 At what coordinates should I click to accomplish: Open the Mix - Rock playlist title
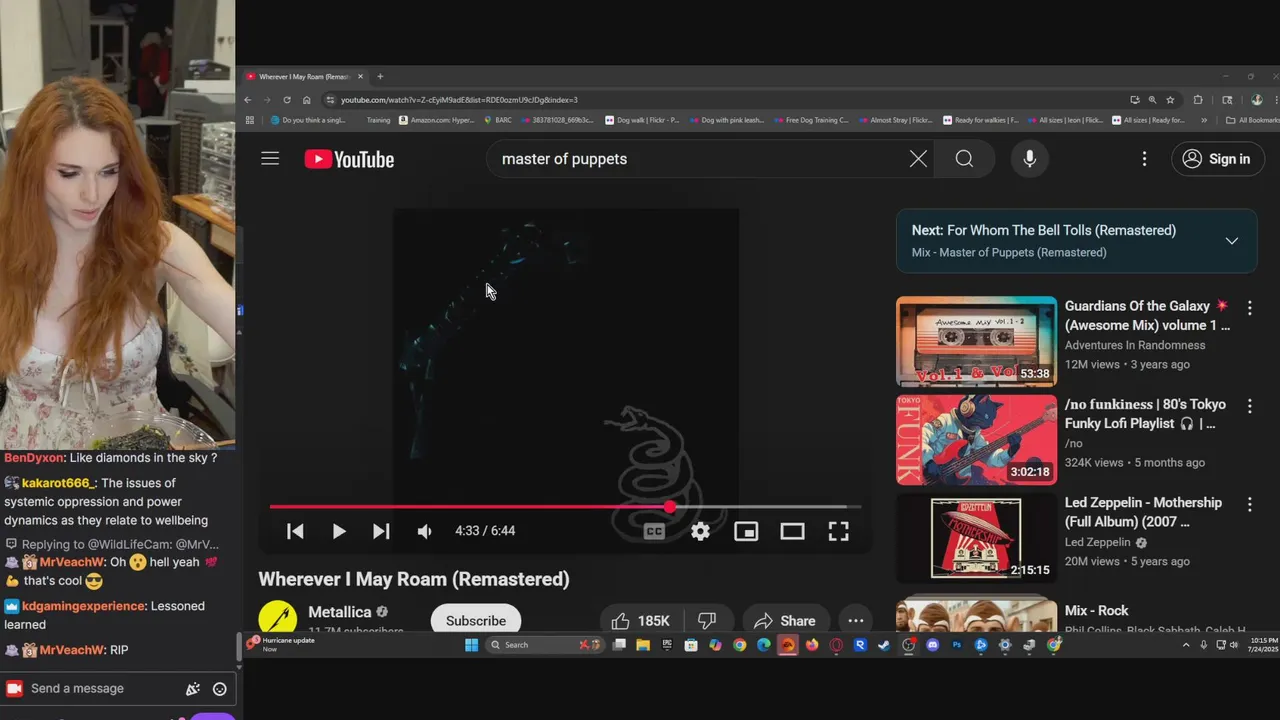[x=1096, y=610]
